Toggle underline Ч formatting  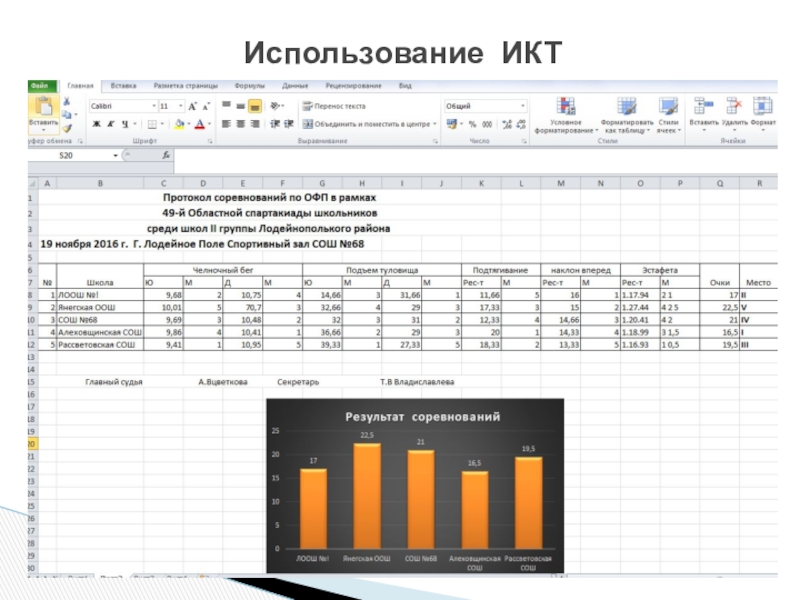124,124
